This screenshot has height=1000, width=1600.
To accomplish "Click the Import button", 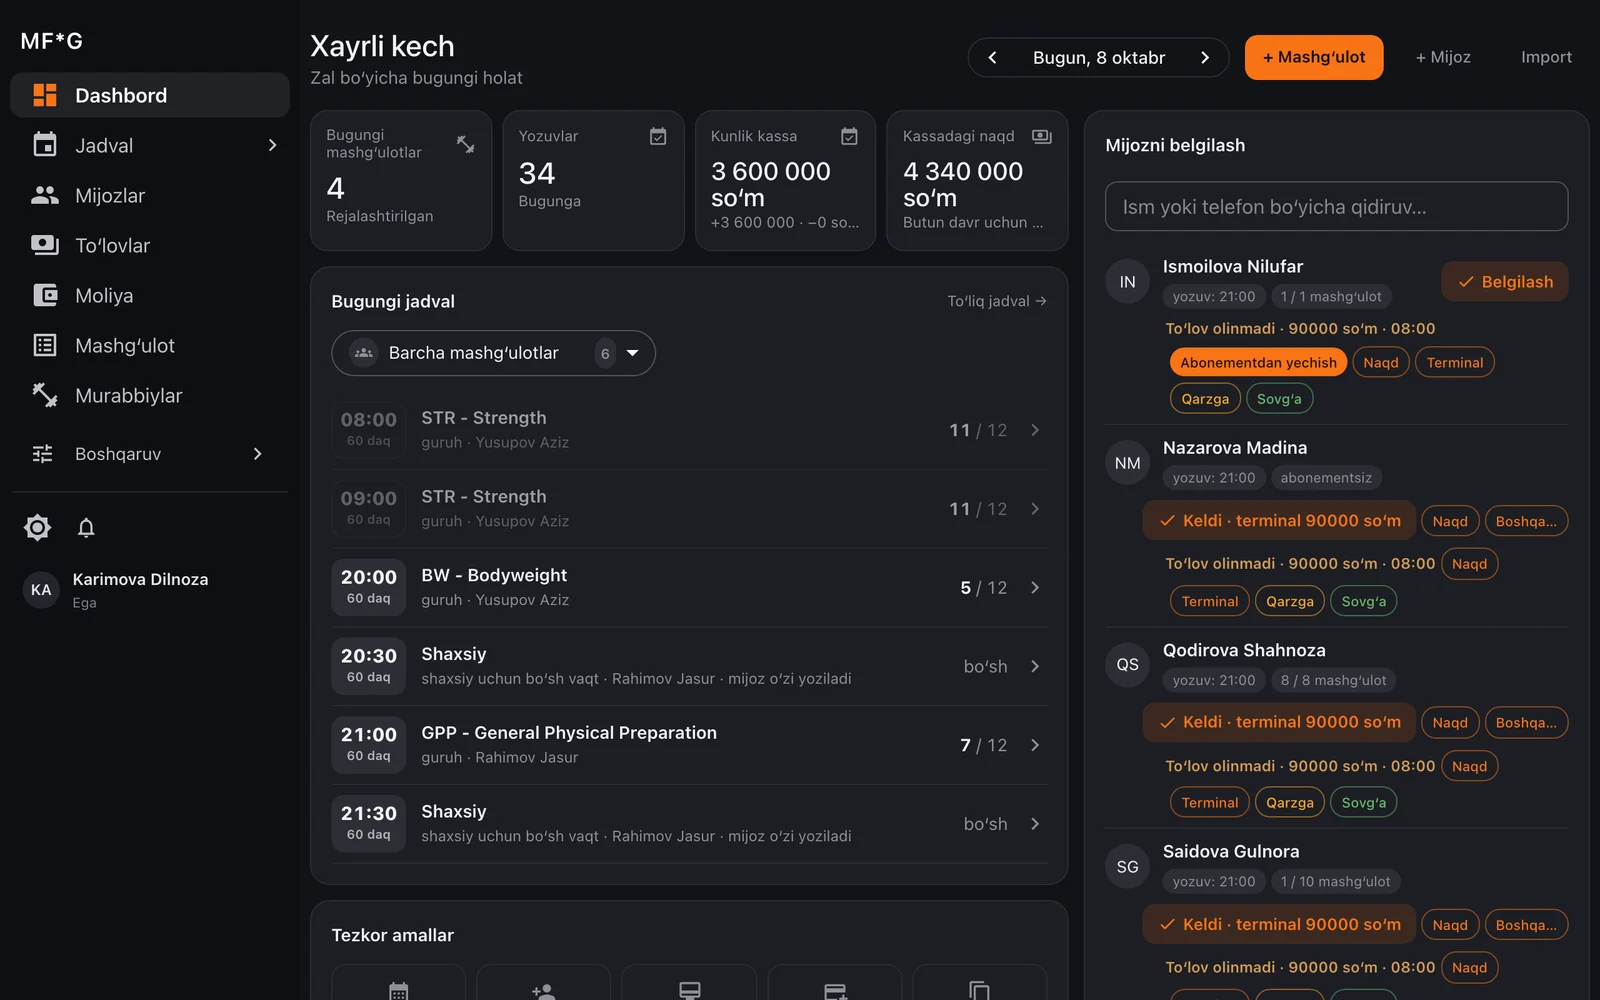I will [1546, 58].
